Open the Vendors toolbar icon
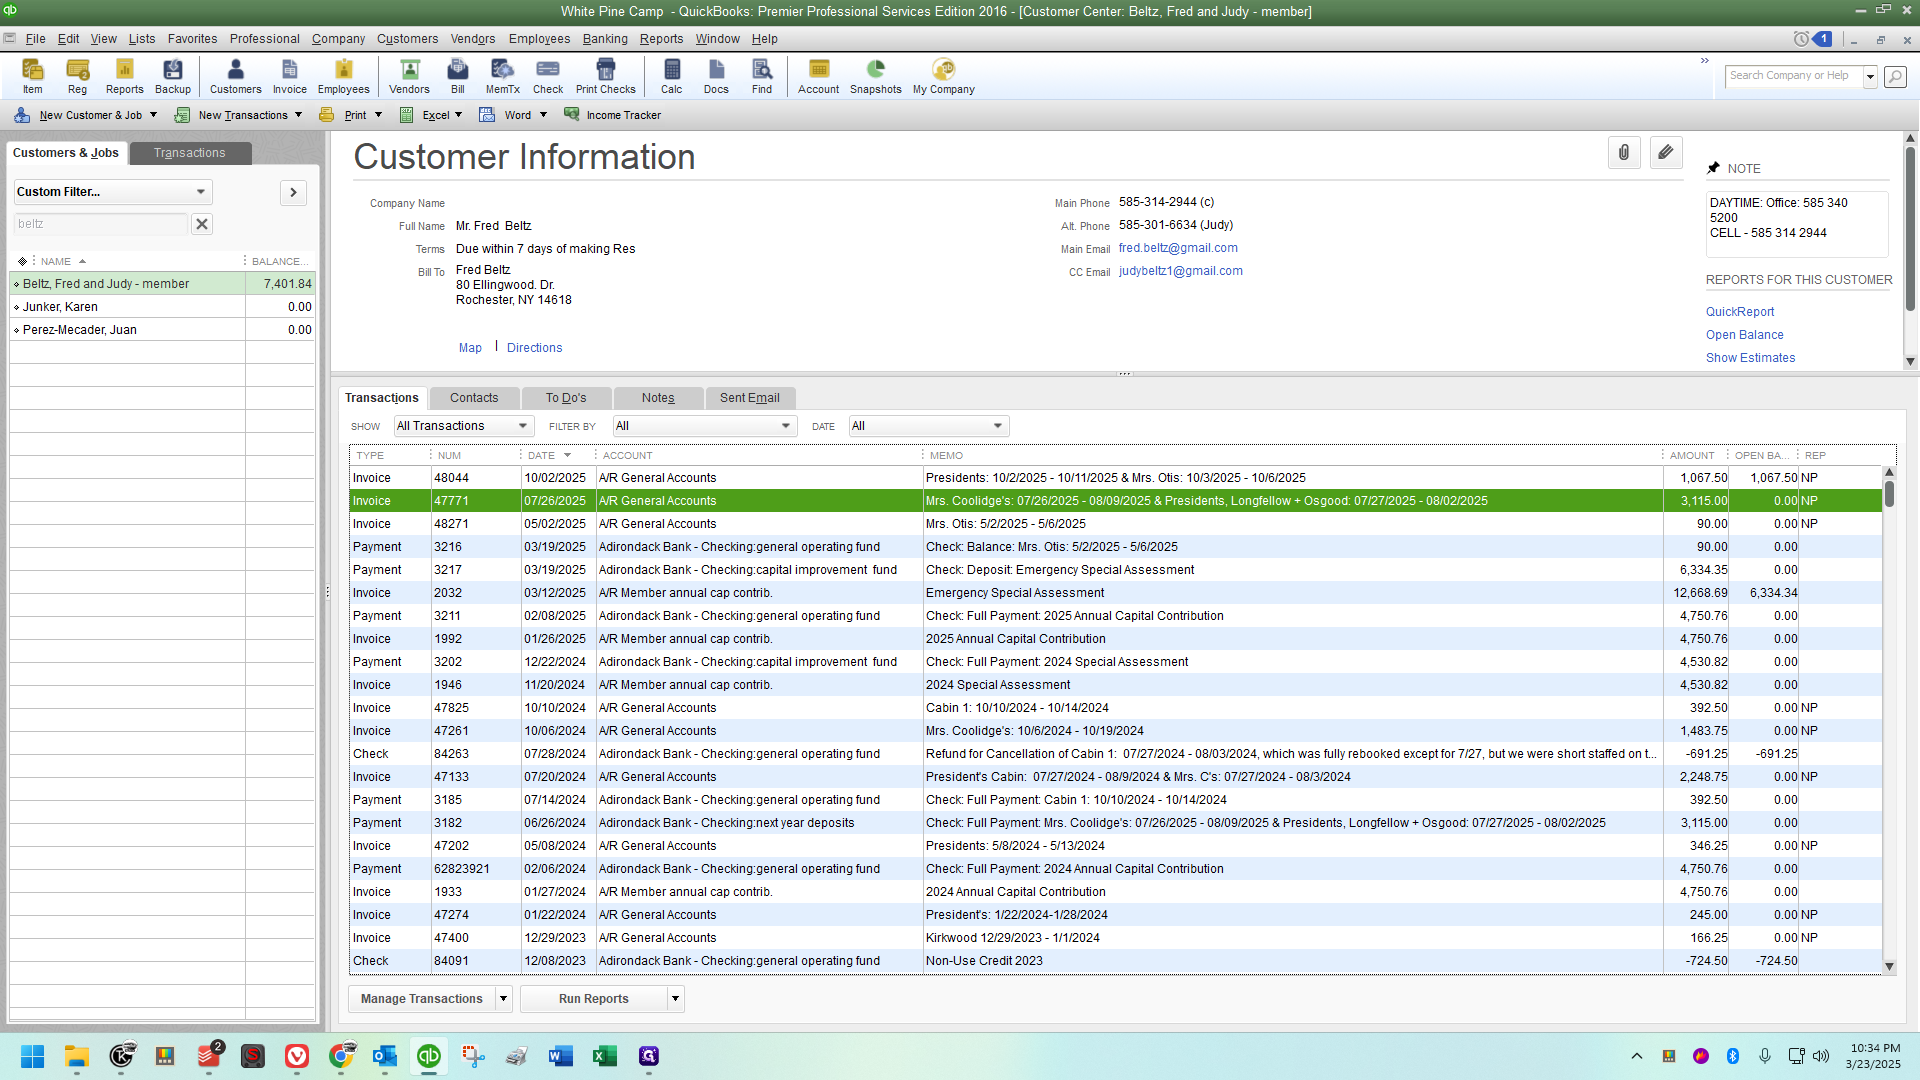 (x=409, y=76)
